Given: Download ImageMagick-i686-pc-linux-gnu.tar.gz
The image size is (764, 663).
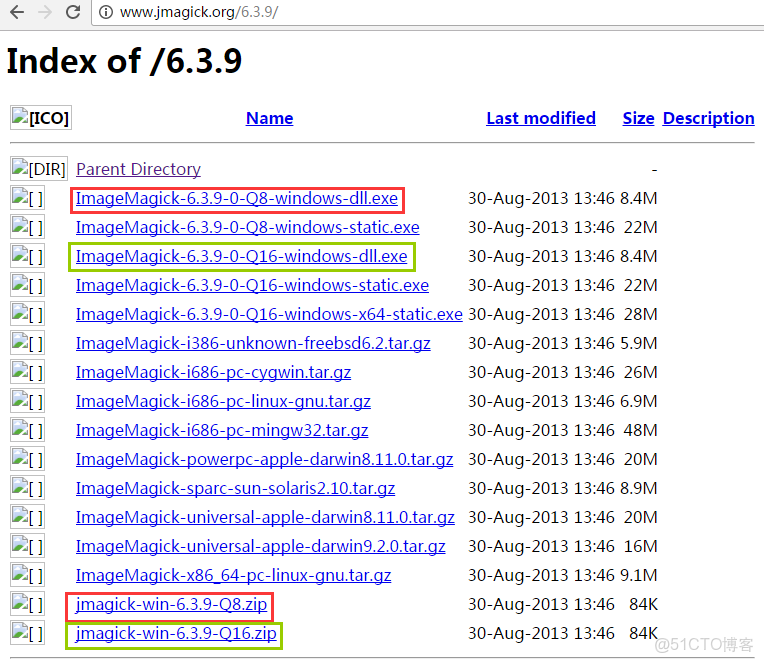Looking at the screenshot, I should (x=223, y=401).
